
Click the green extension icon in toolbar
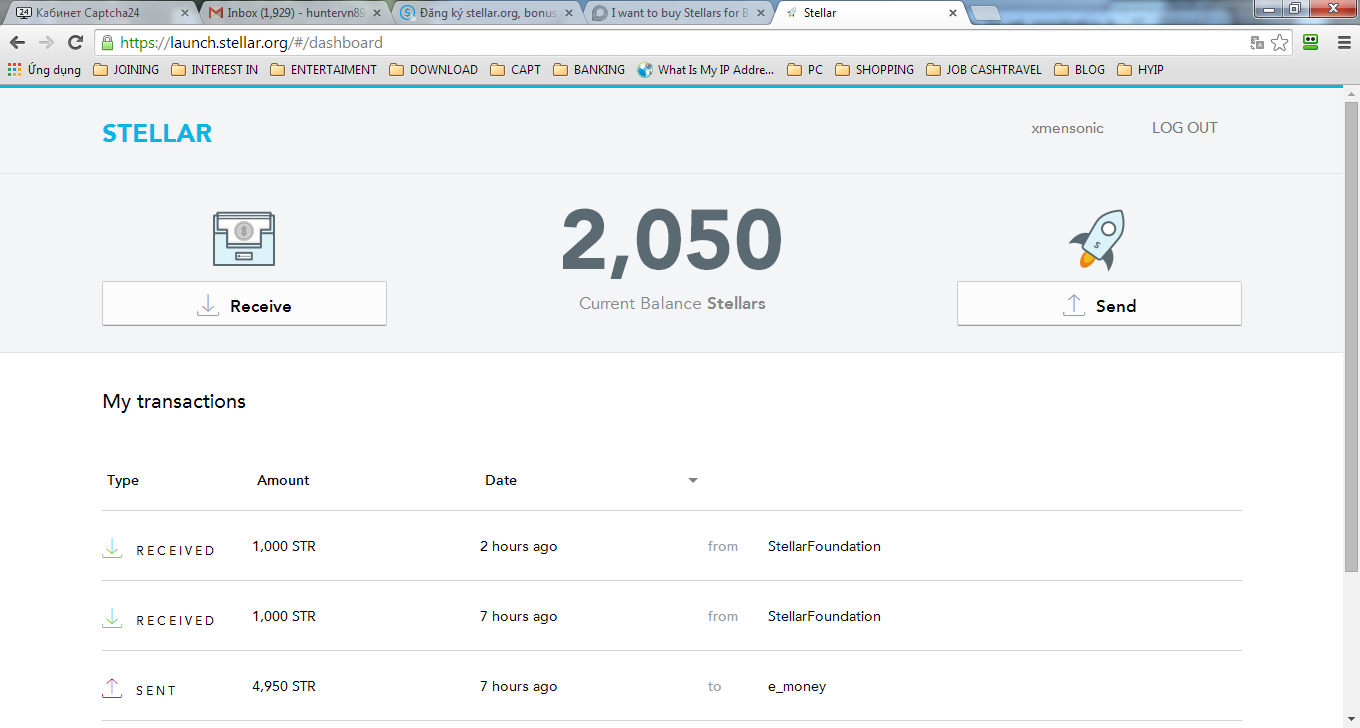click(x=1311, y=43)
